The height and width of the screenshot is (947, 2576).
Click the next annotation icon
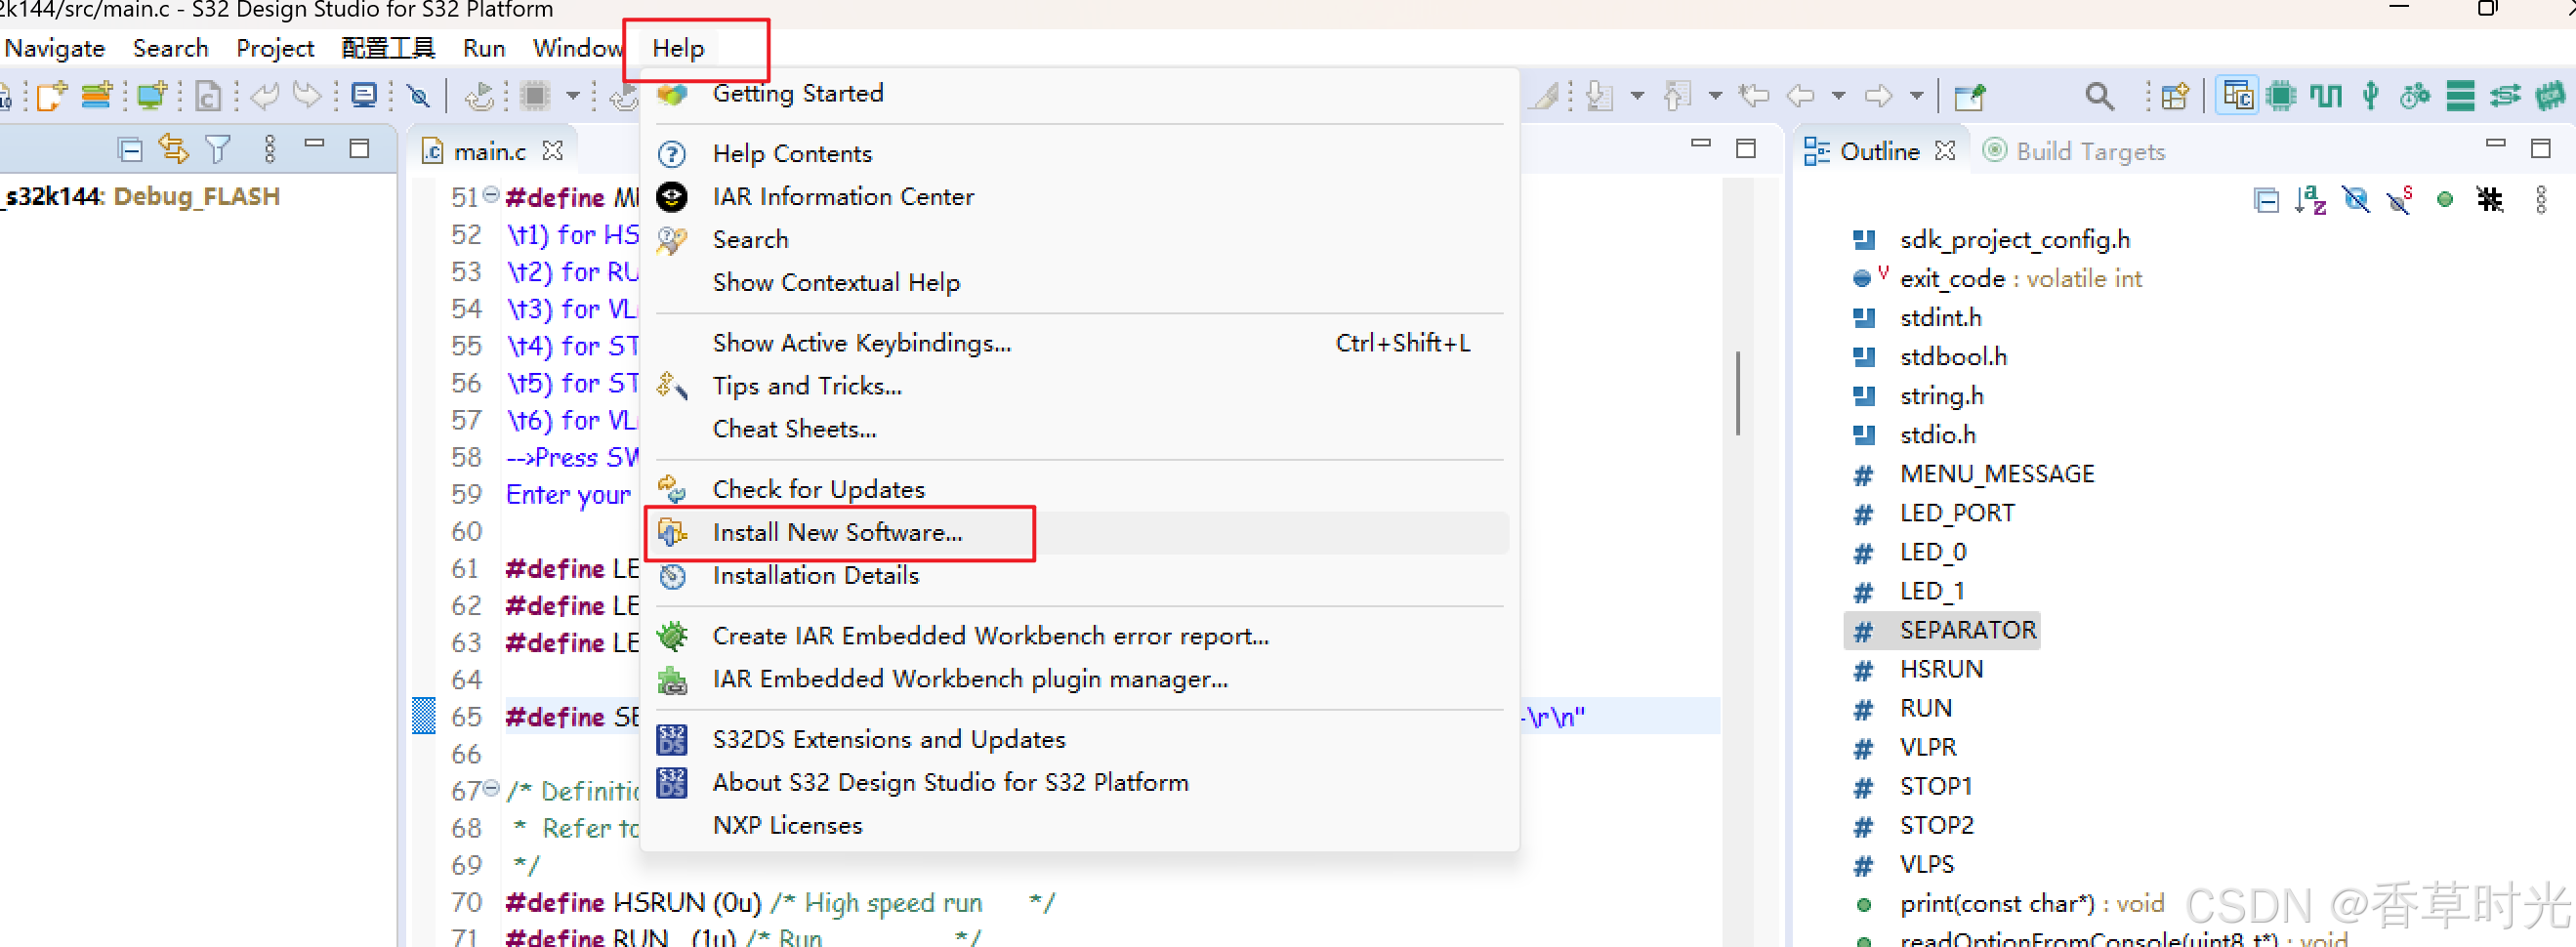point(1600,96)
